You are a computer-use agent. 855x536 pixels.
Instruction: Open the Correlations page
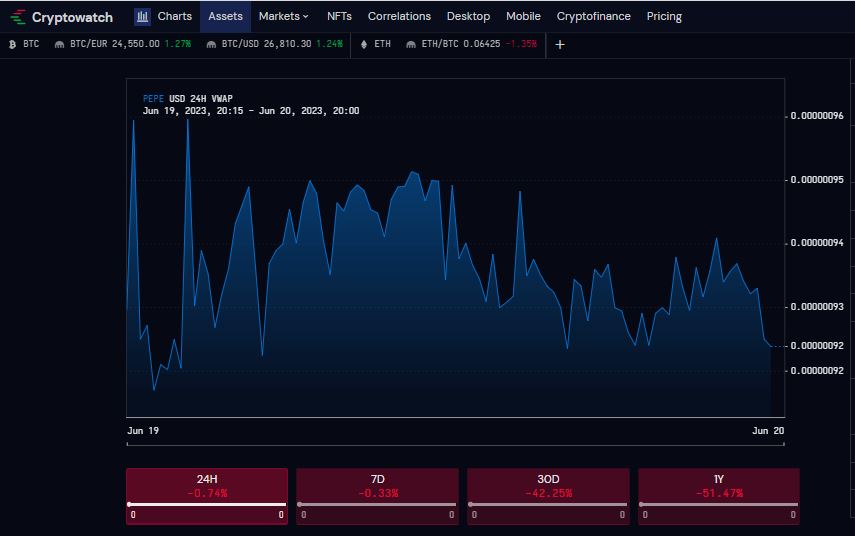[x=399, y=16]
